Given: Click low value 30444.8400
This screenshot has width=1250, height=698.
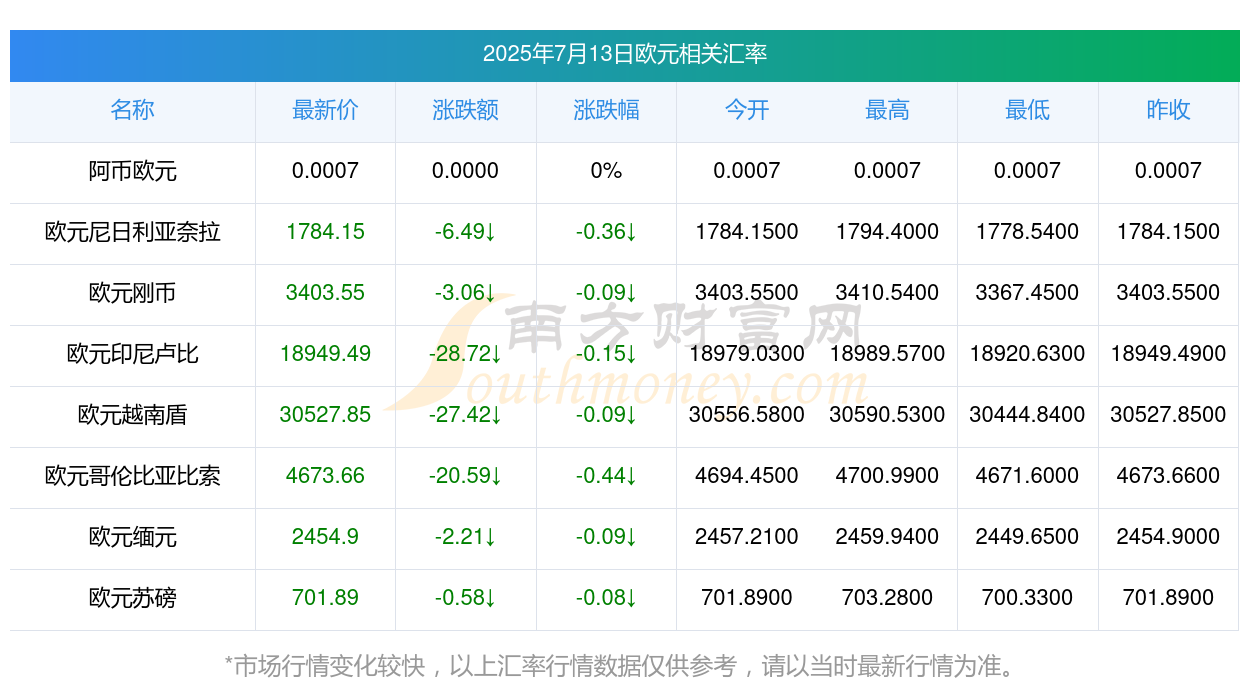Looking at the screenshot, I should [1027, 415].
